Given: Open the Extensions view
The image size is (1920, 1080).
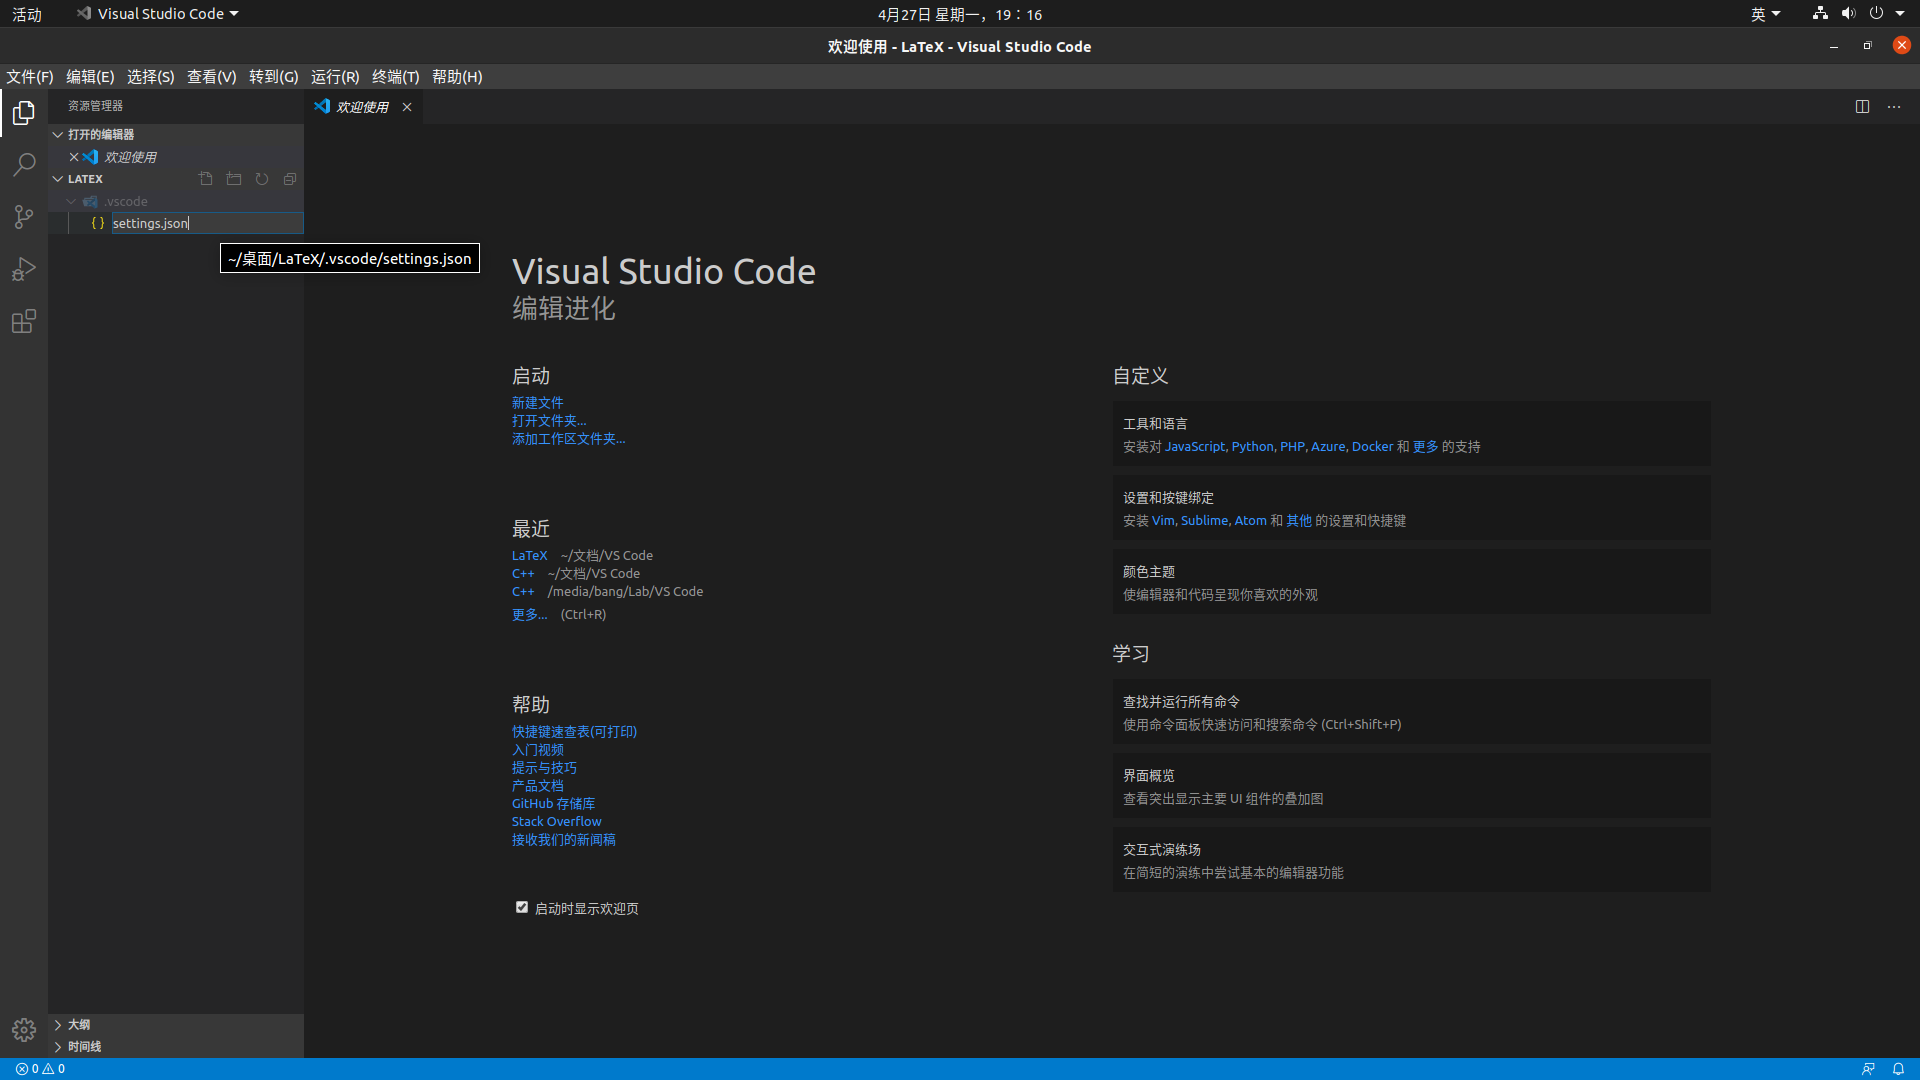Looking at the screenshot, I should coord(23,321).
